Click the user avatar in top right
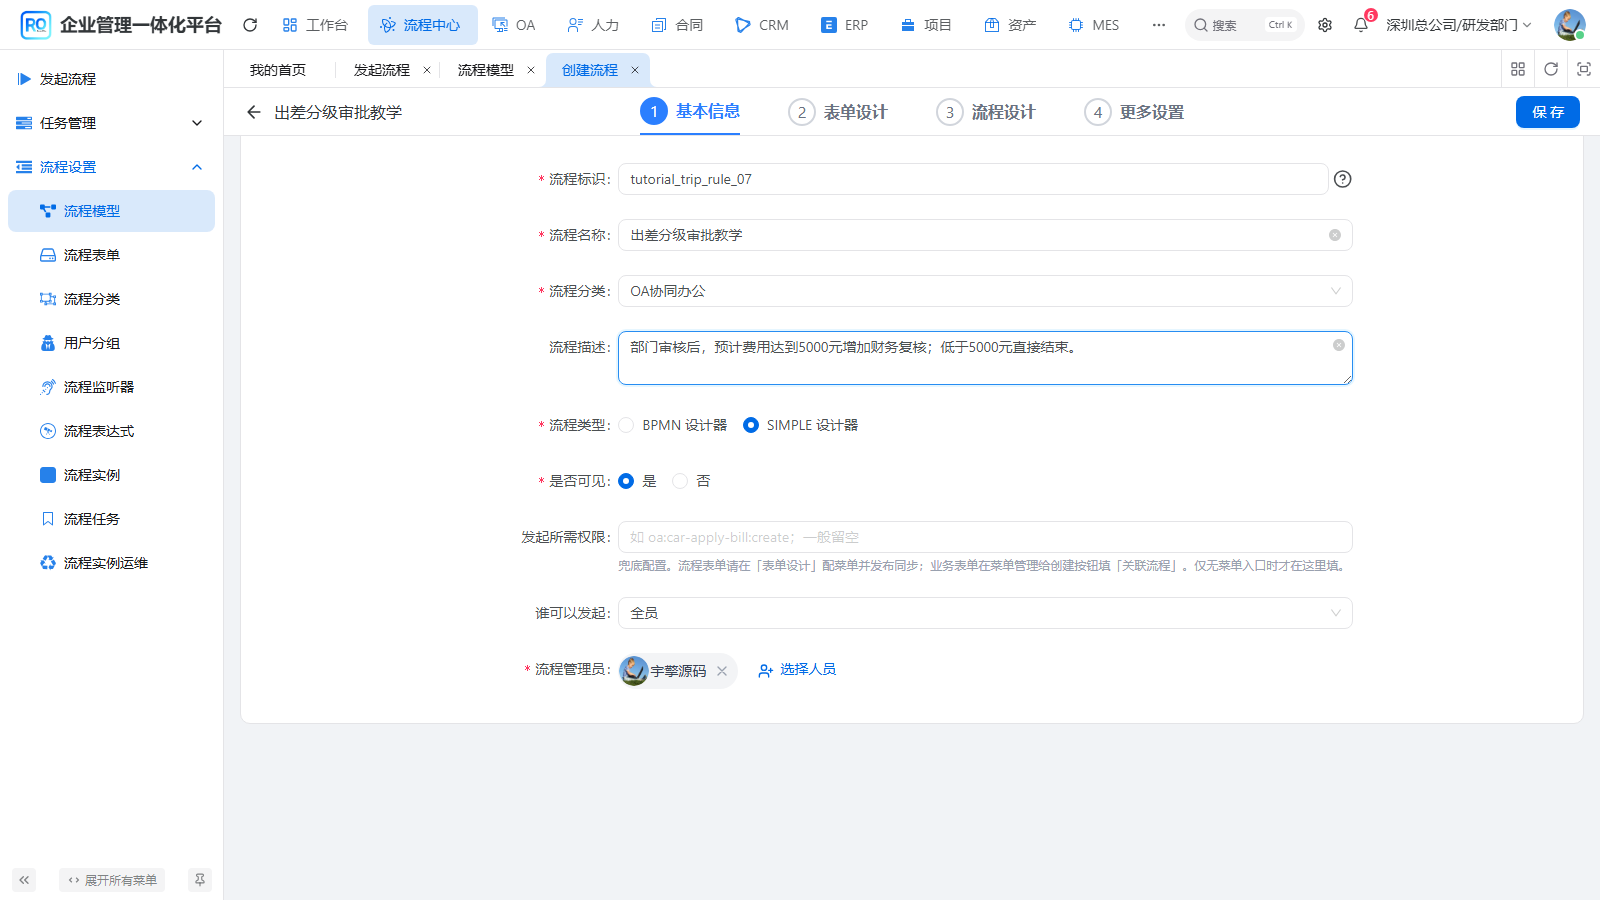Viewport: 1600px width, 900px height. pyautogui.click(x=1569, y=25)
